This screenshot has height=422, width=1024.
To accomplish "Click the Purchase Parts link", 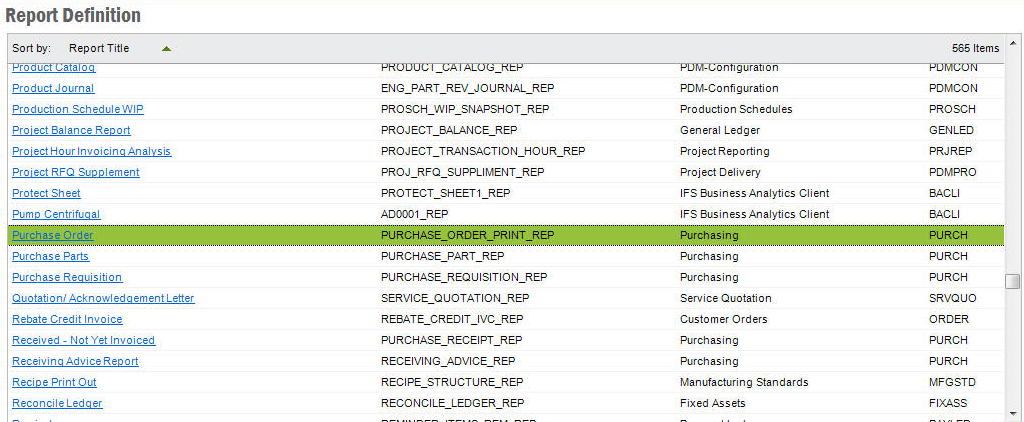I will [x=50, y=256].
